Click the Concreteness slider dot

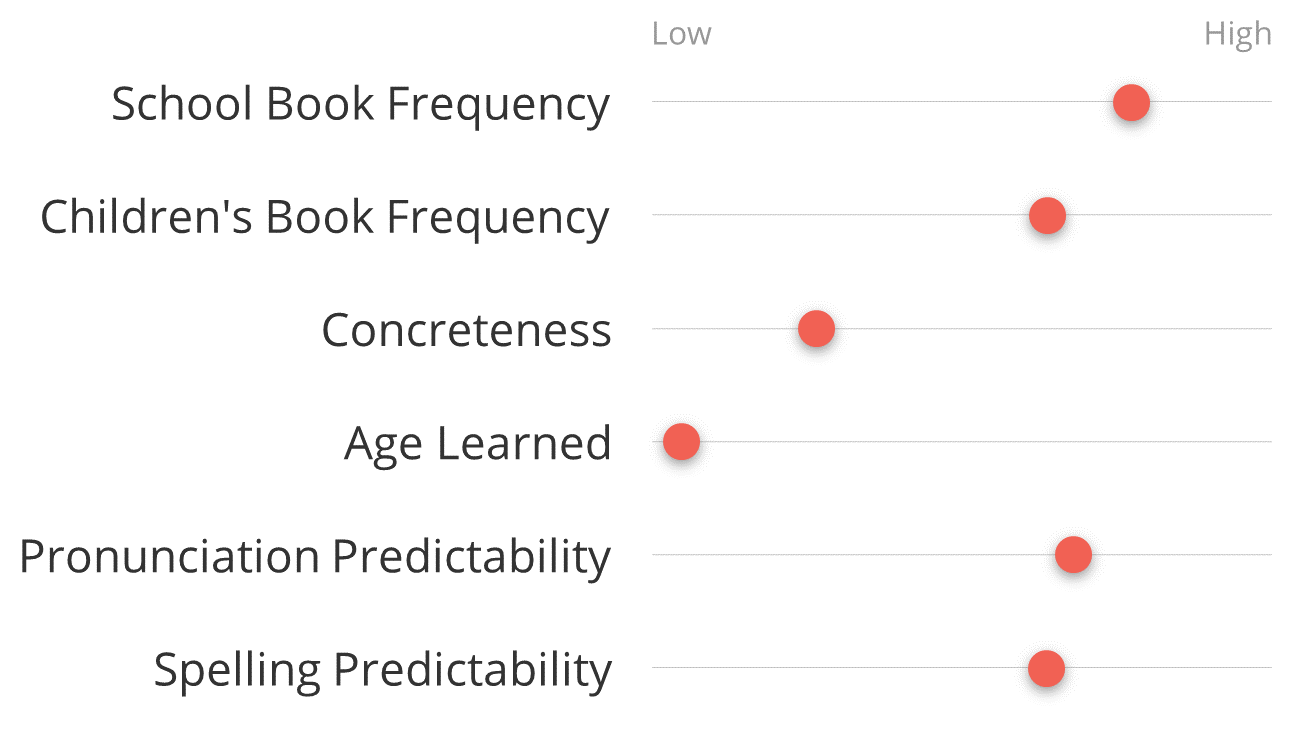pyautogui.click(x=816, y=328)
